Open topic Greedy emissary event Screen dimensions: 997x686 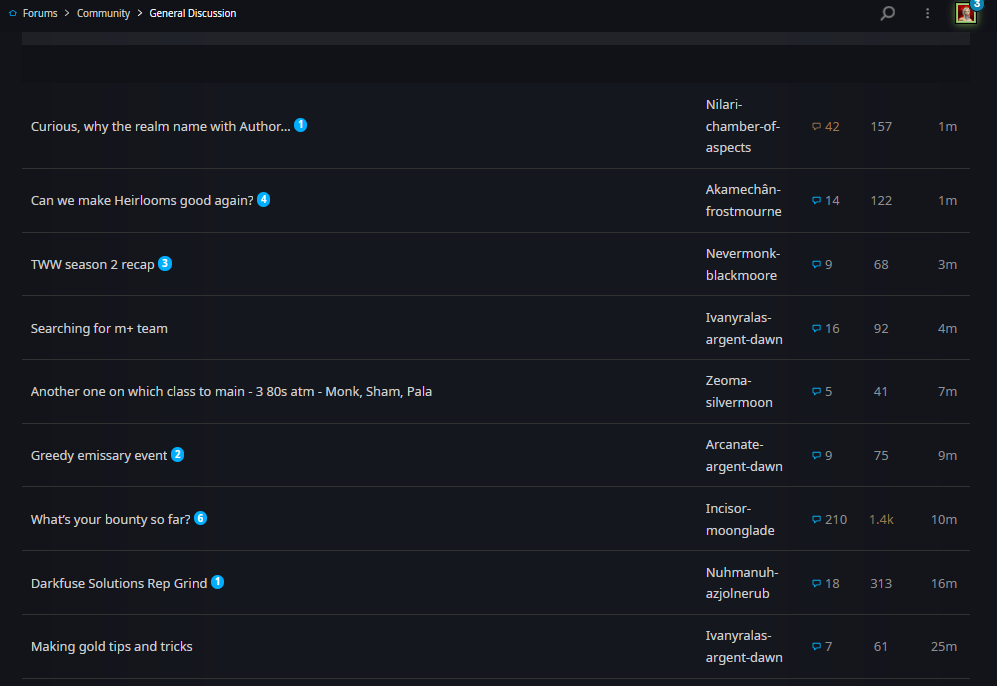point(99,455)
